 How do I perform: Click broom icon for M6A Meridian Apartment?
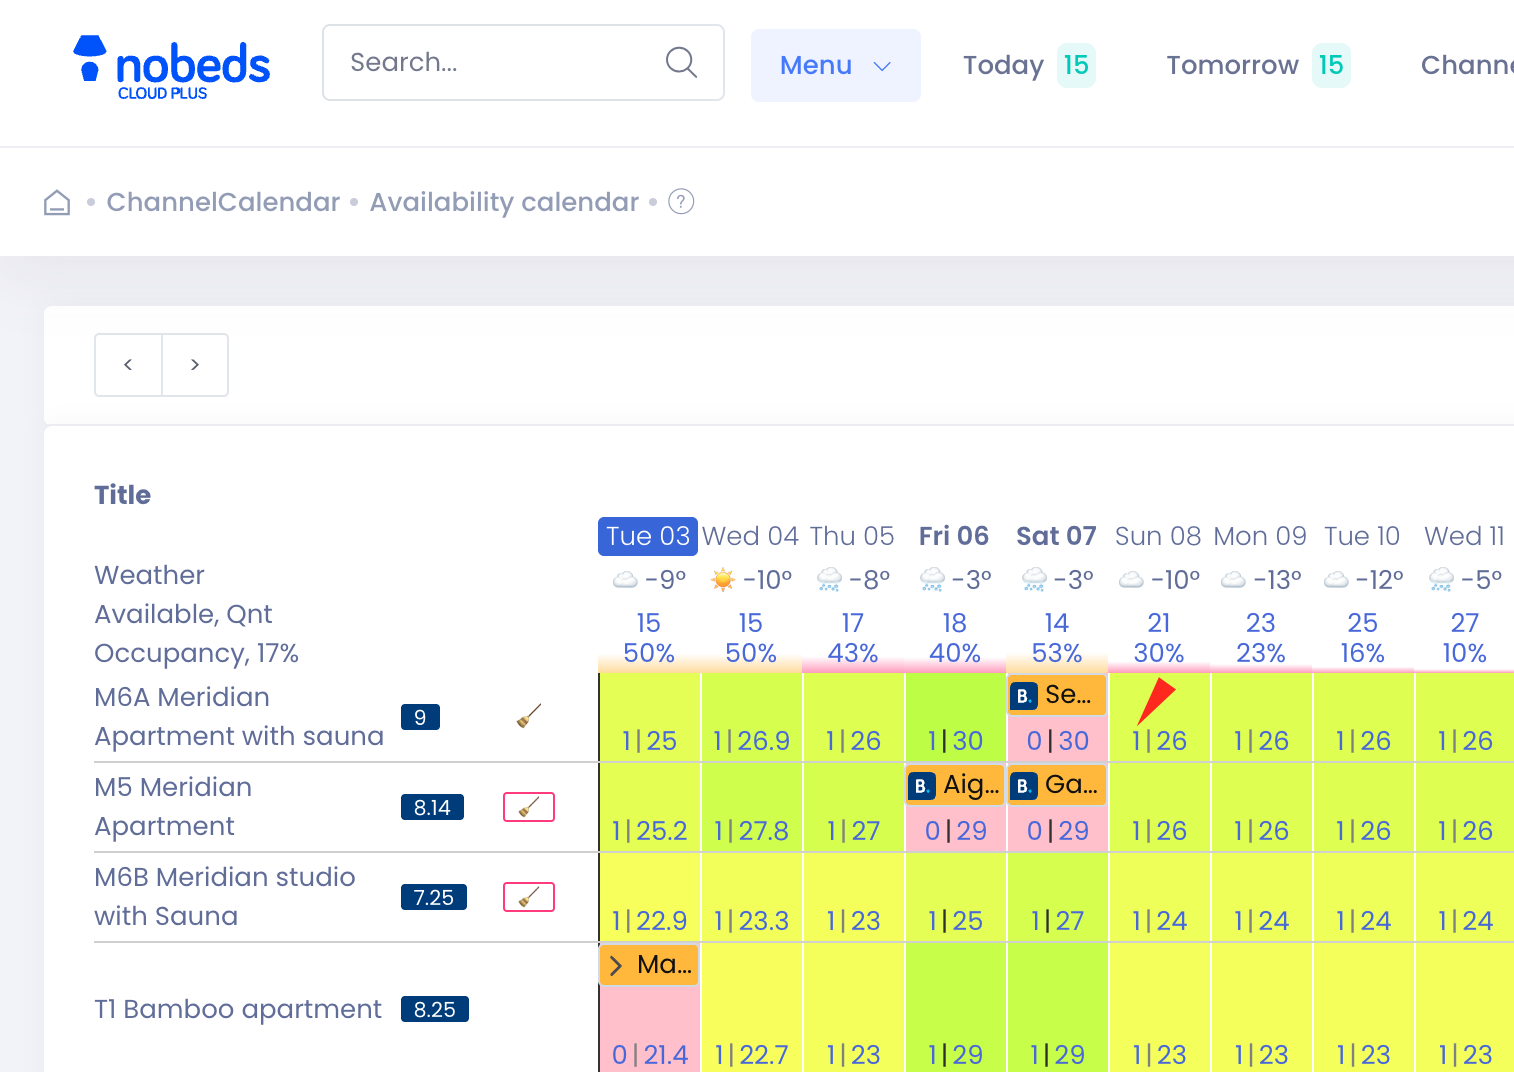point(529,716)
